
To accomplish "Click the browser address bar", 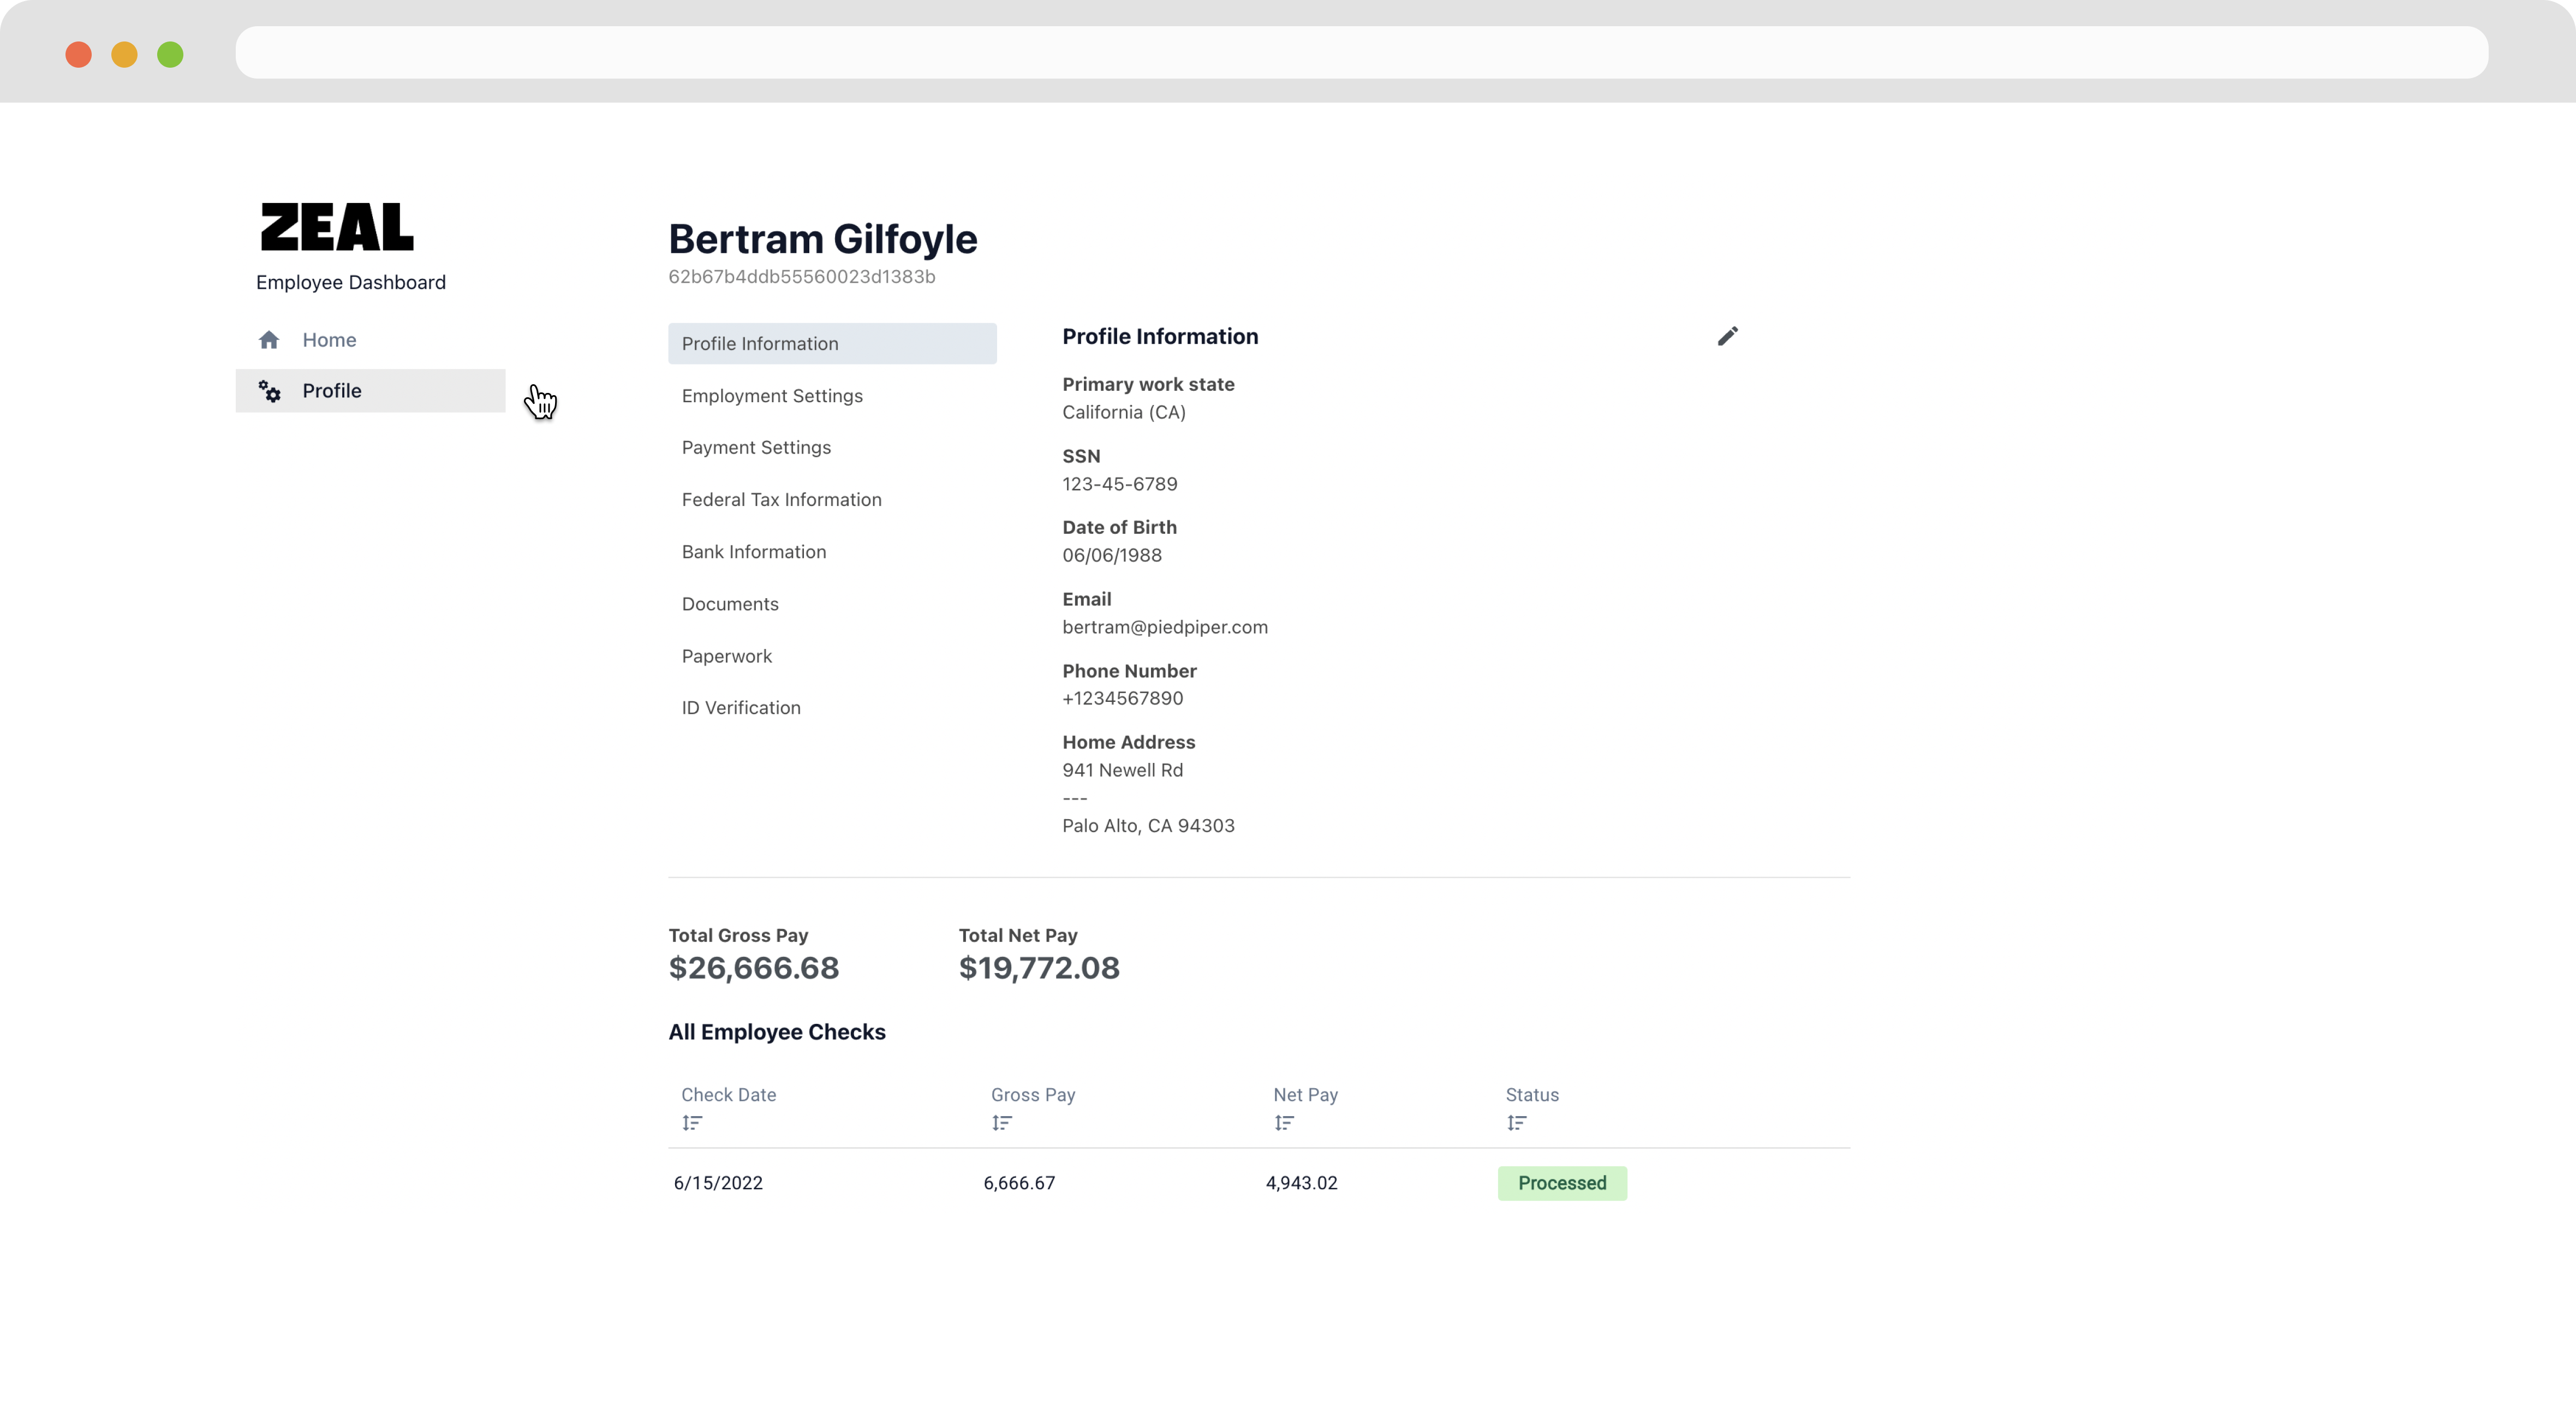I will point(1360,53).
